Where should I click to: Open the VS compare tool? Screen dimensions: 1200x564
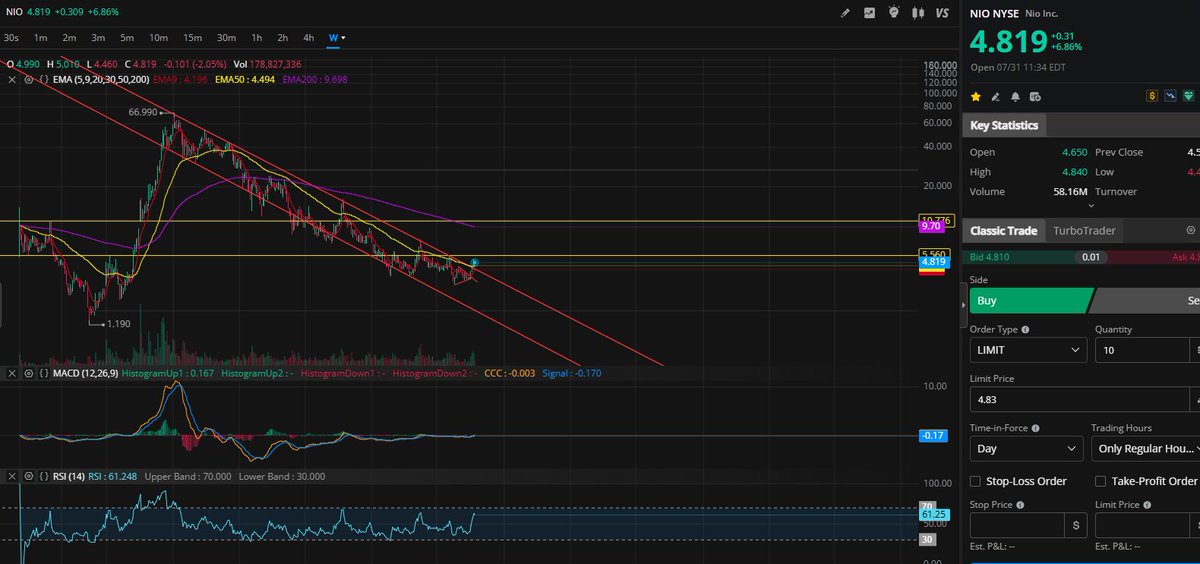(x=942, y=13)
